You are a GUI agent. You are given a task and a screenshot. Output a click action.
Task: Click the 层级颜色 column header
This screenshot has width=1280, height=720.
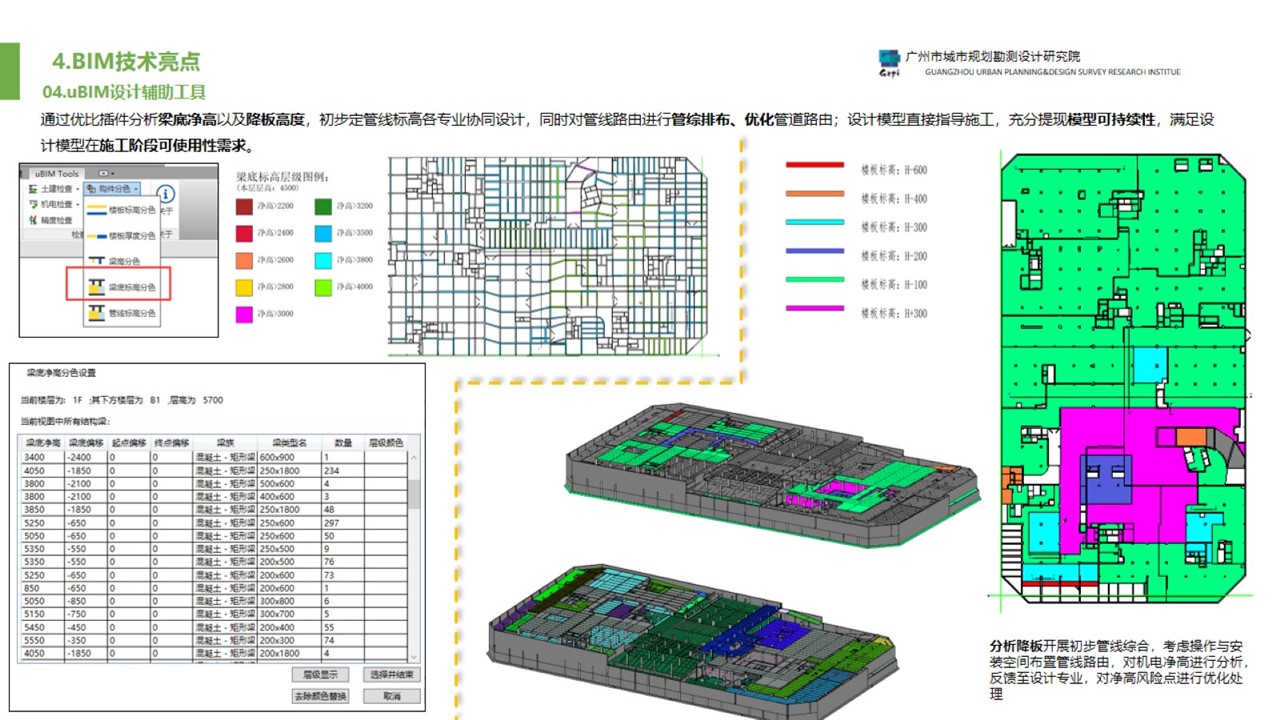[x=386, y=443]
